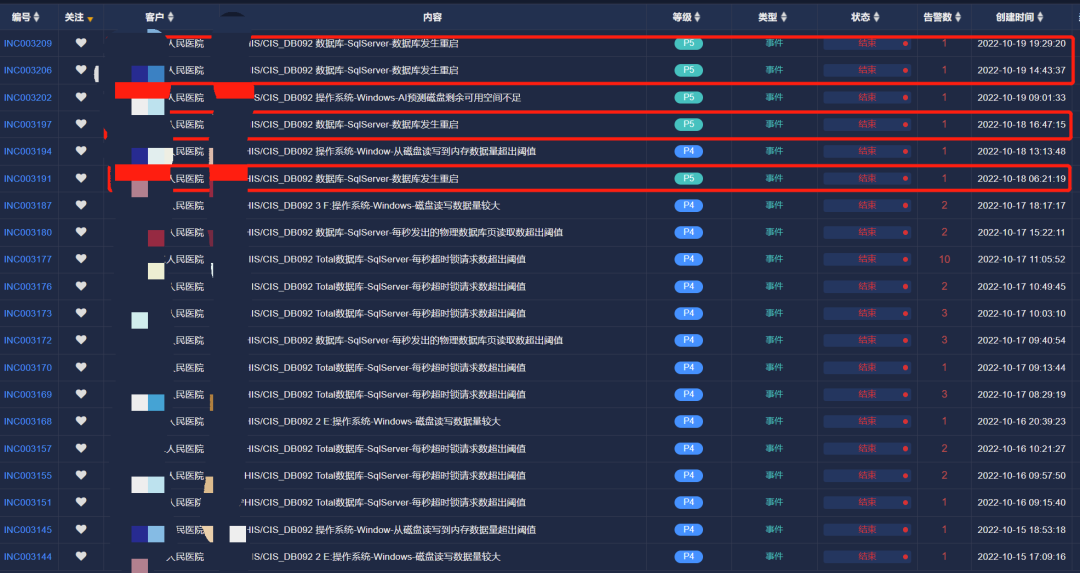Click 结束 status for INC003151

[867, 502]
